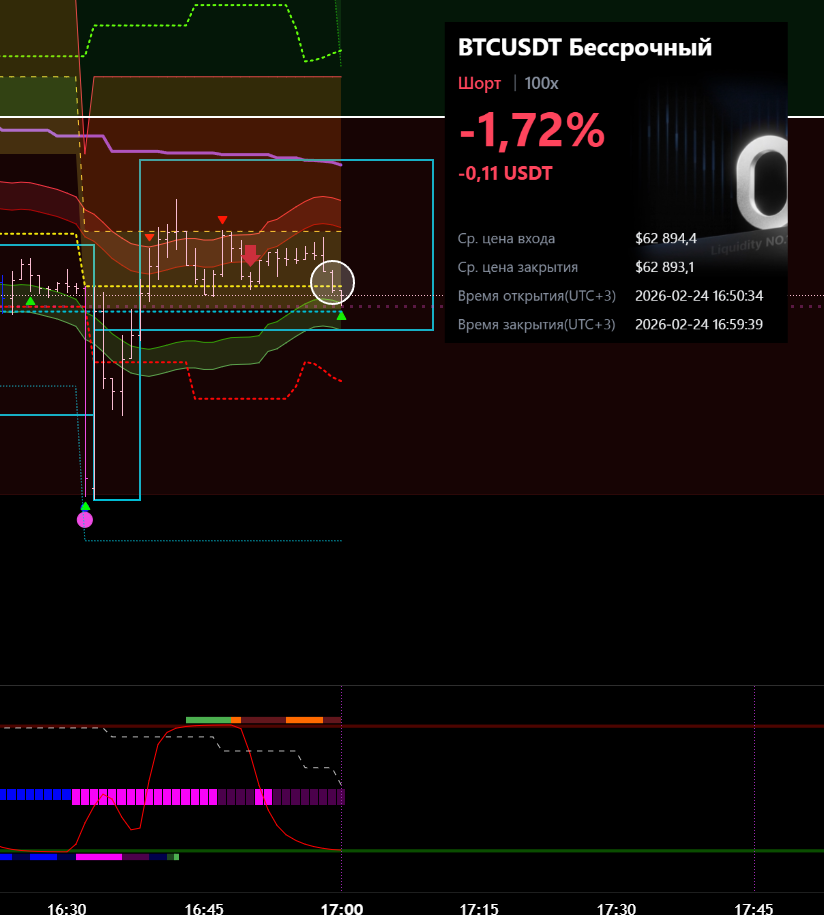This screenshot has height=915, width=824.
Task: Click the 100x leverage label
Action: pyautogui.click(x=541, y=83)
